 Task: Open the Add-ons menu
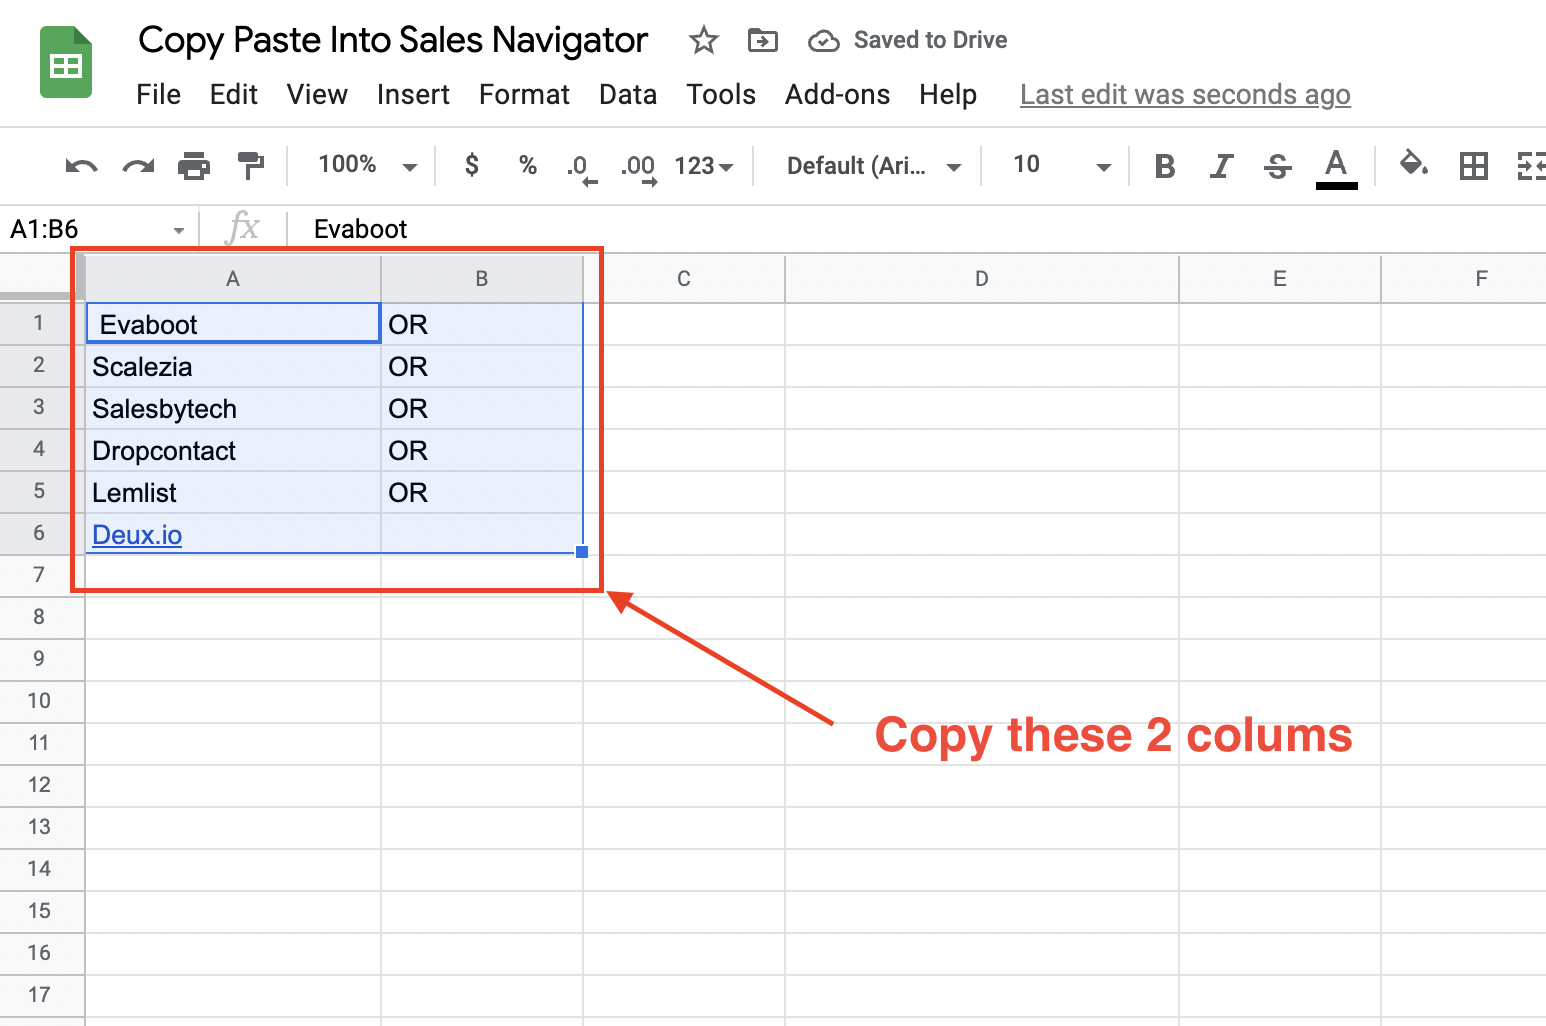[837, 95]
